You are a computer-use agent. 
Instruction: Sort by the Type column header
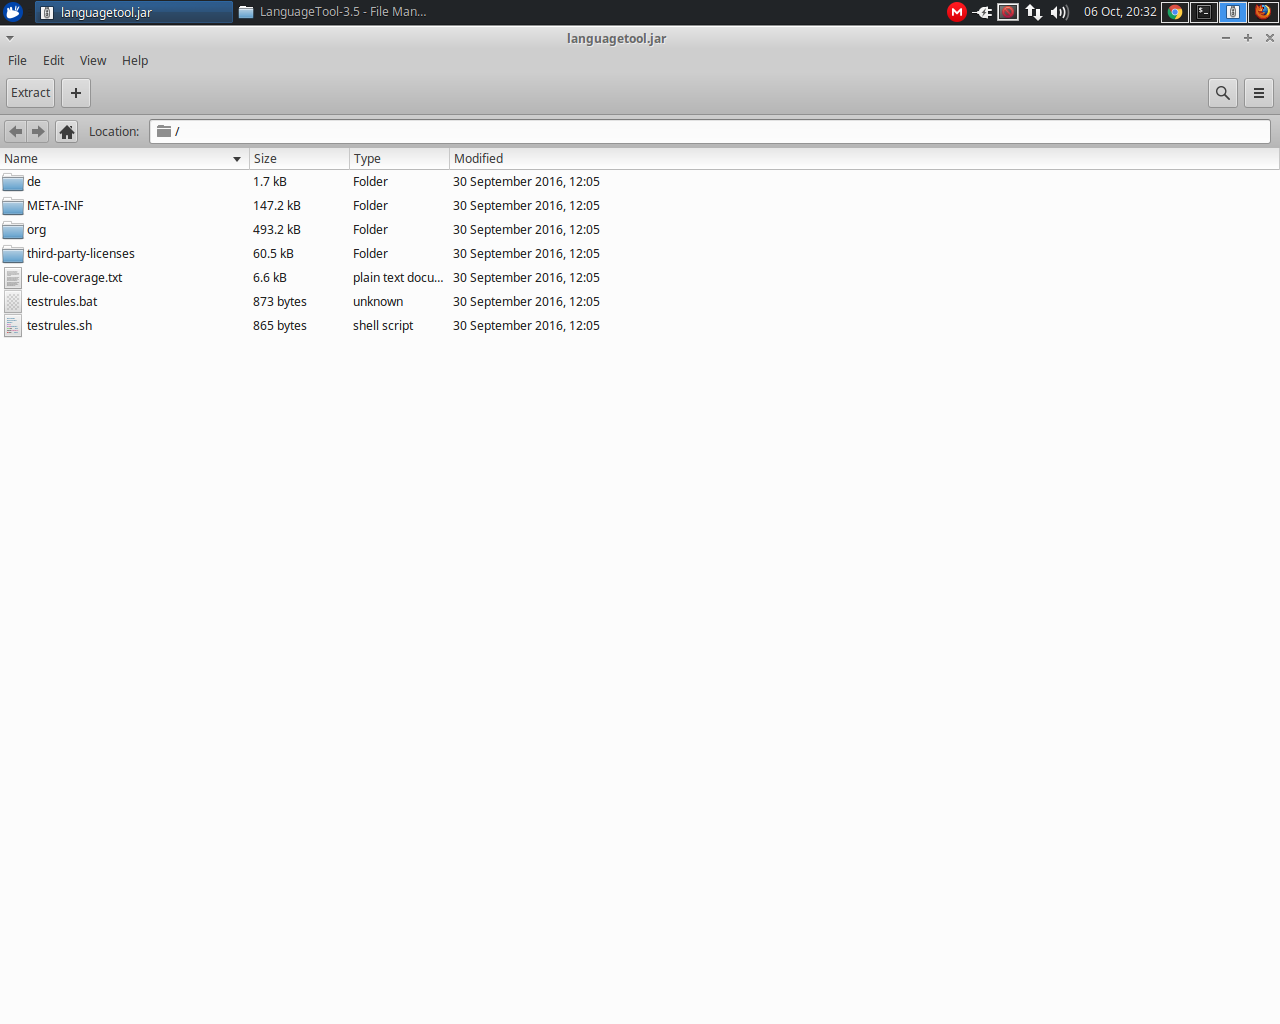tap(399, 158)
